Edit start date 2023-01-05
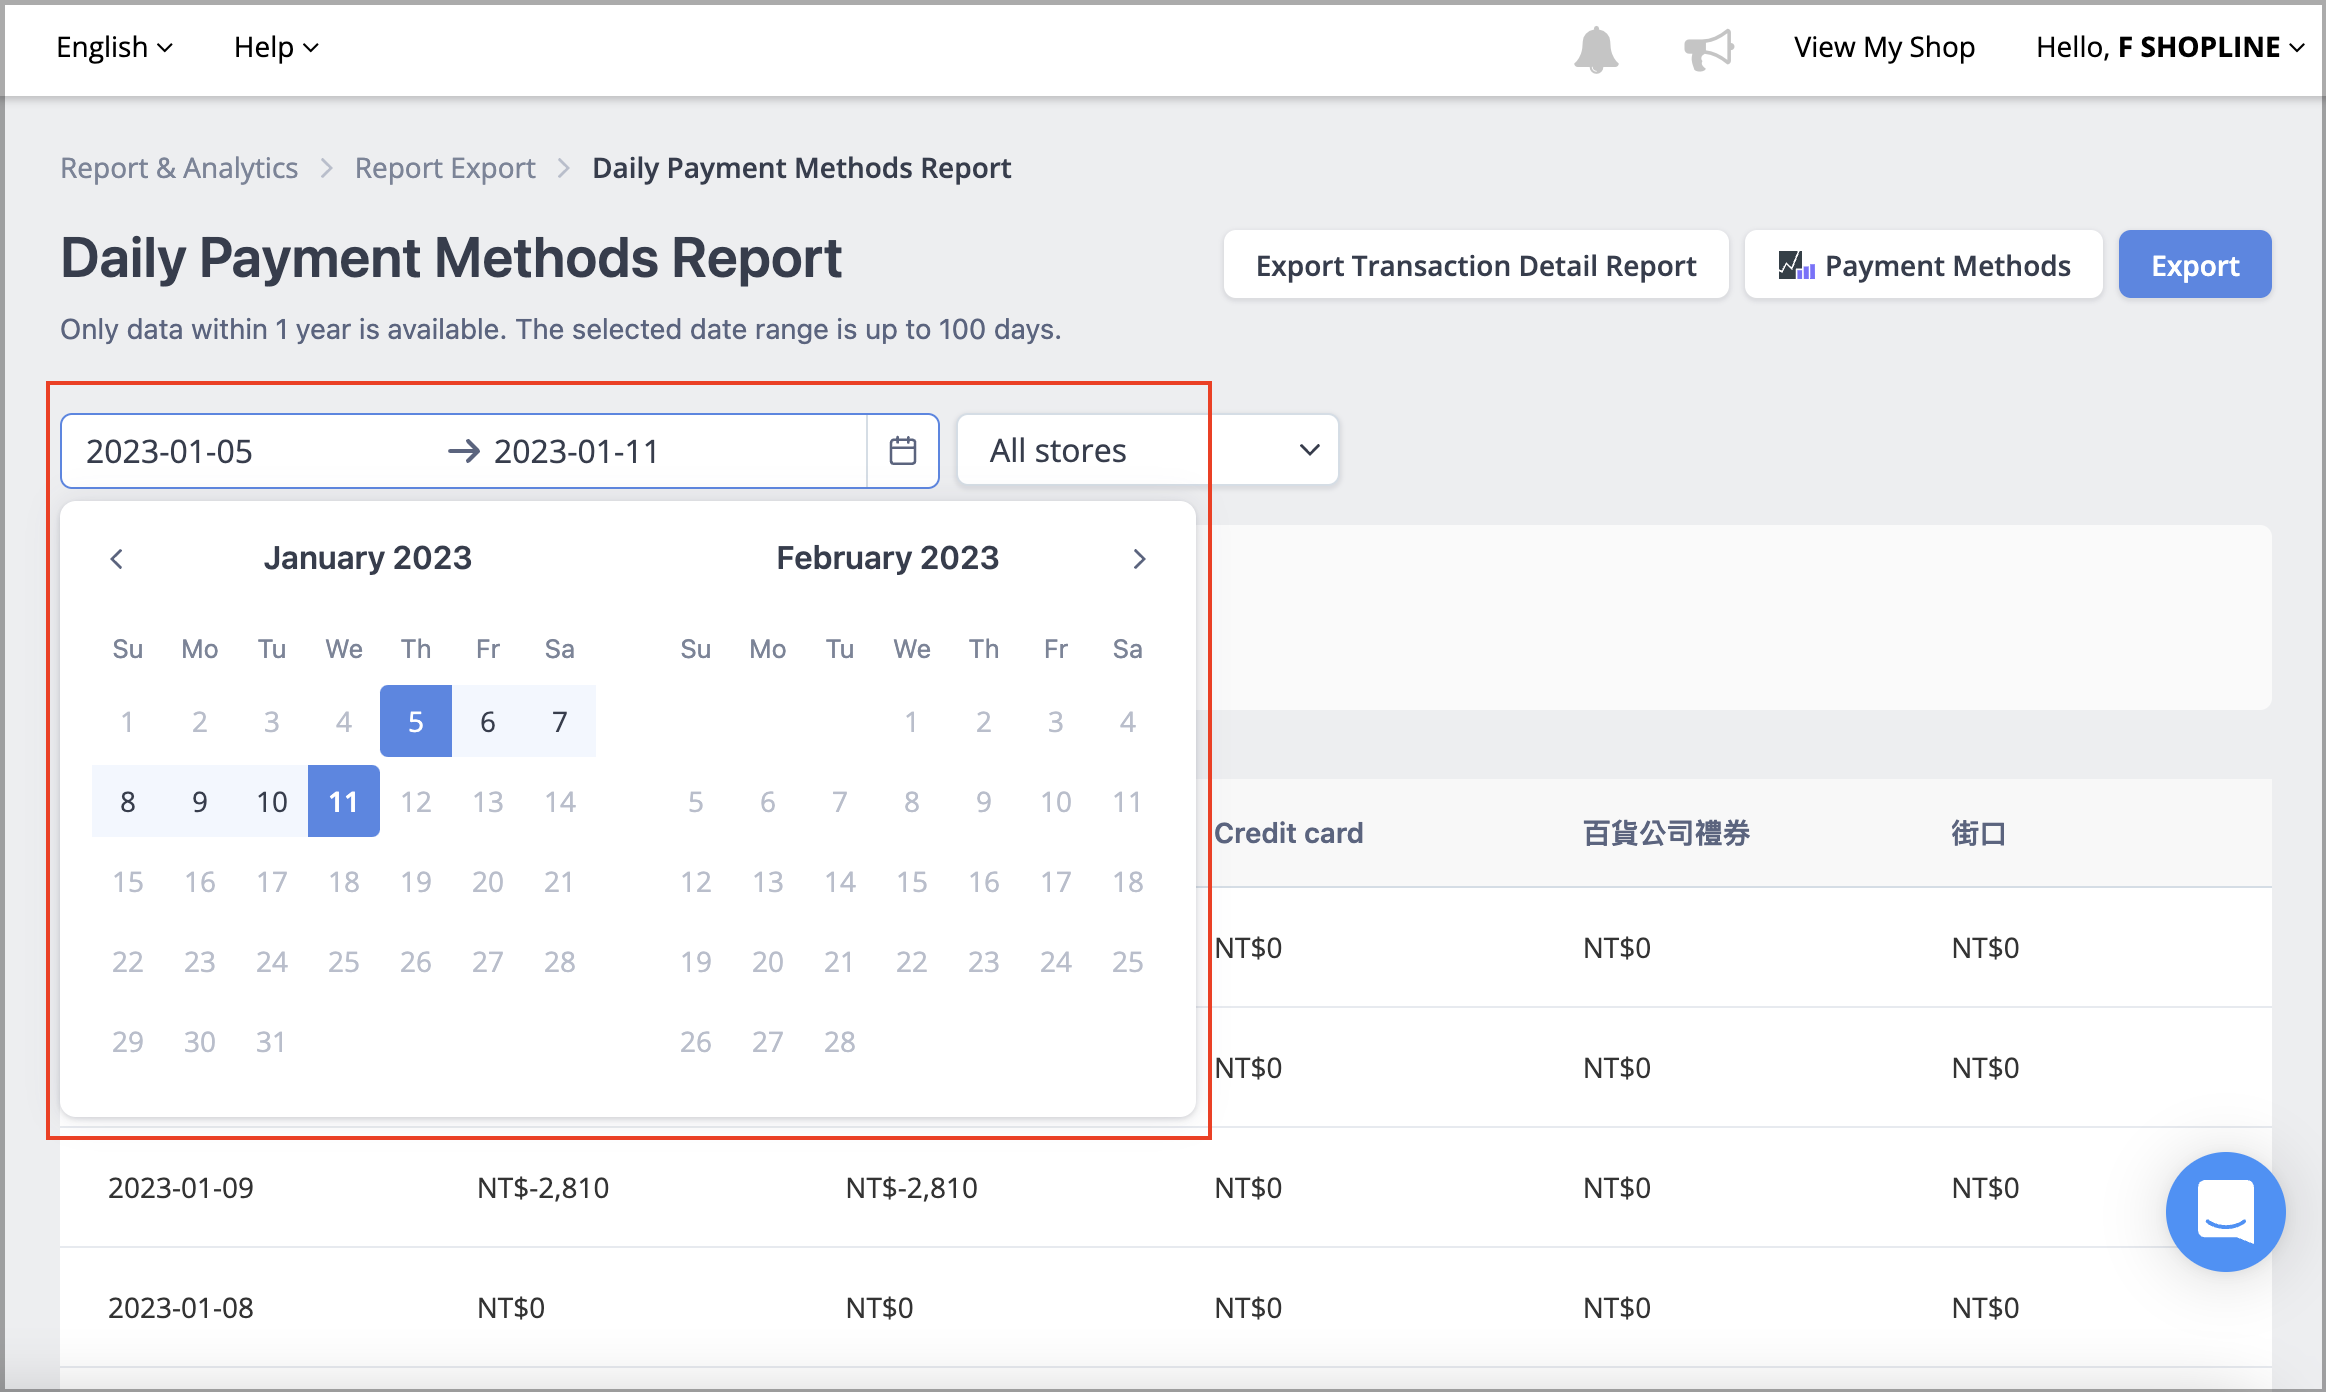Viewport: 2326px width, 1392px height. point(169,451)
